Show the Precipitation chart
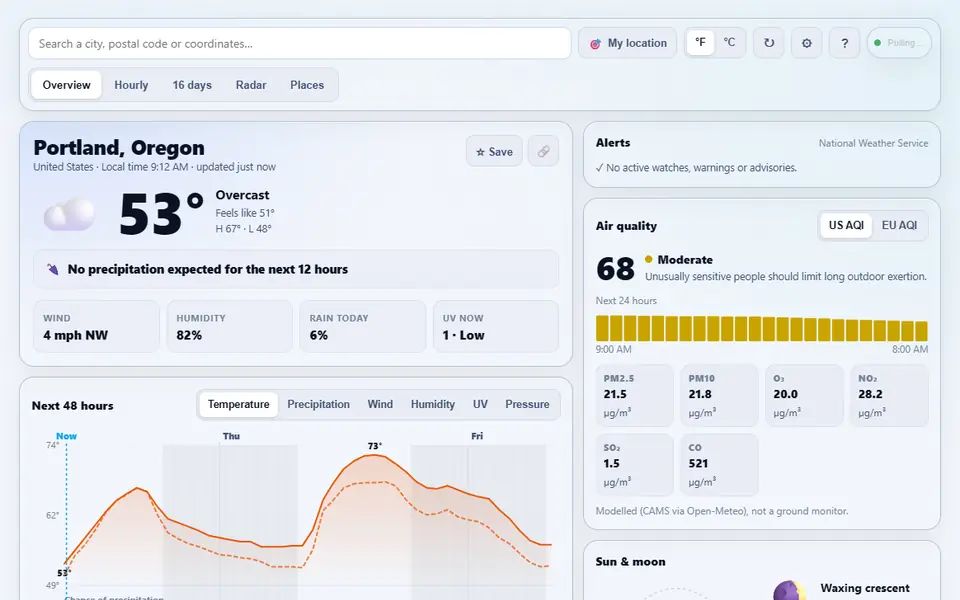 [318, 404]
